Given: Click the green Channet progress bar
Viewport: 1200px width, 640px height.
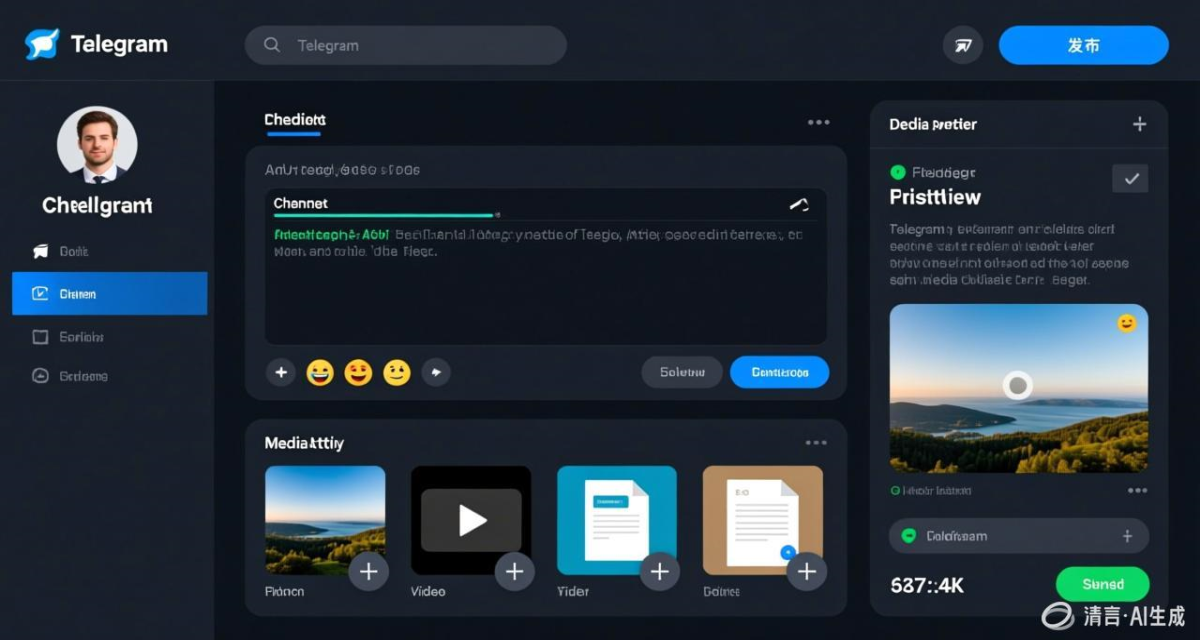Looking at the screenshot, I should [x=384, y=214].
